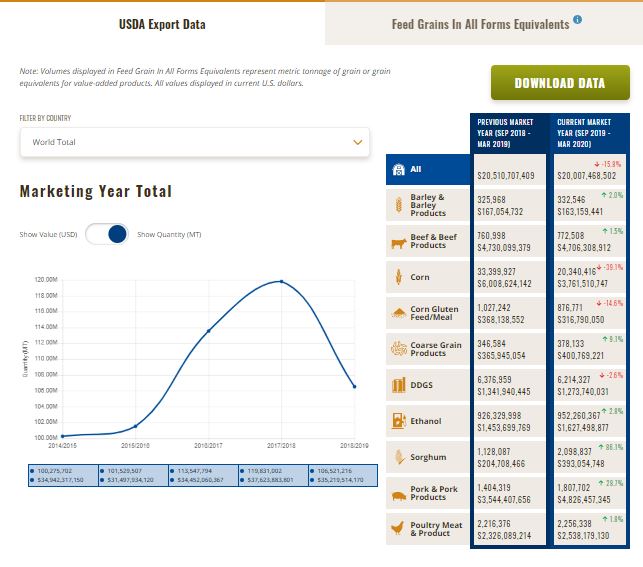Click the Pork & Pork Products pig icon
The height and width of the screenshot is (567, 643).
398,496
